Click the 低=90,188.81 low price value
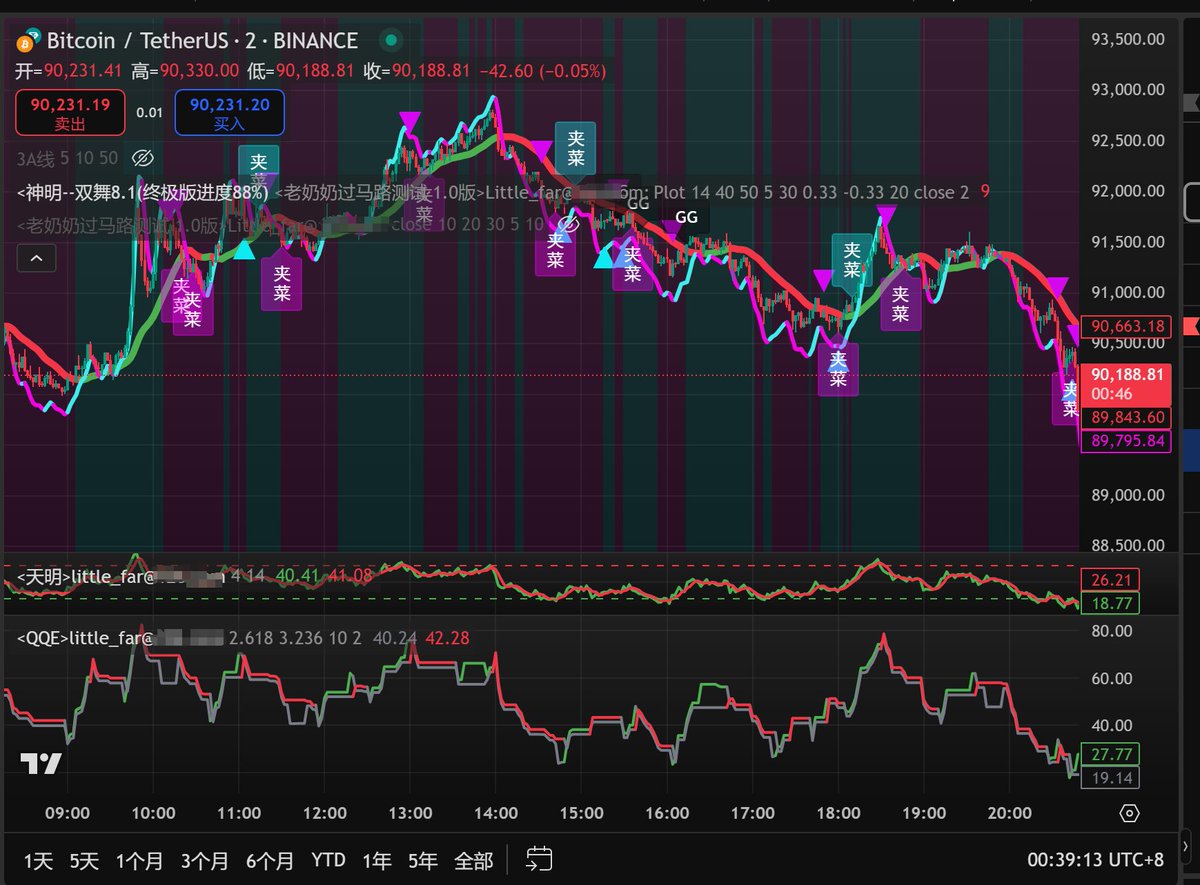The height and width of the screenshot is (885, 1200). (302, 71)
